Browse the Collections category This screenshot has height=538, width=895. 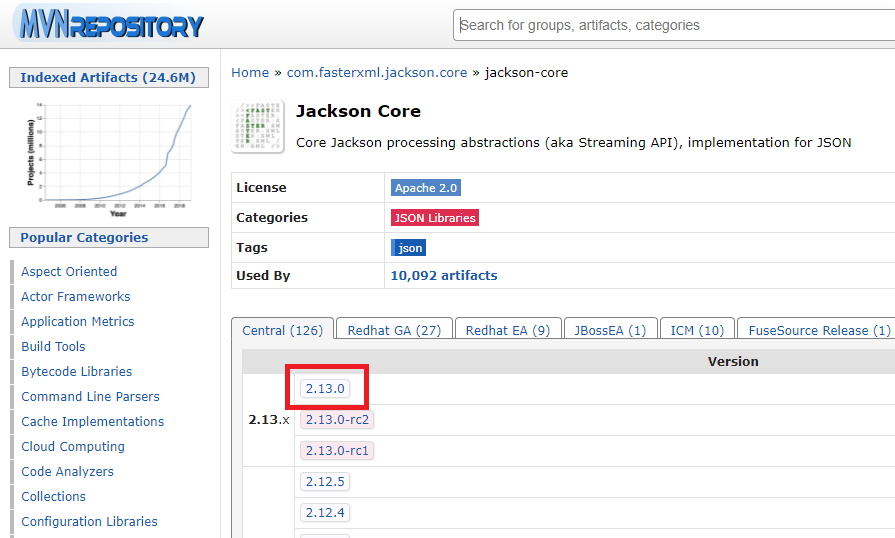tap(54, 496)
